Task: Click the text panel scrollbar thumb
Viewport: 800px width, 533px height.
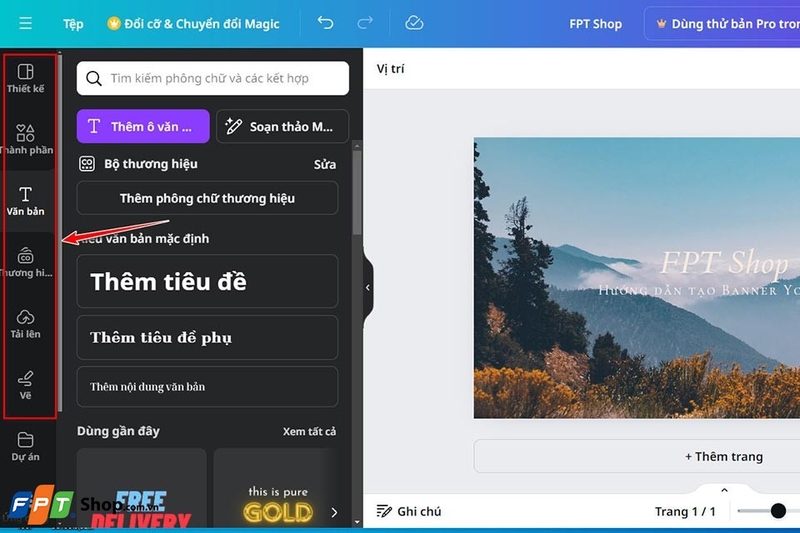Action: click(357, 192)
